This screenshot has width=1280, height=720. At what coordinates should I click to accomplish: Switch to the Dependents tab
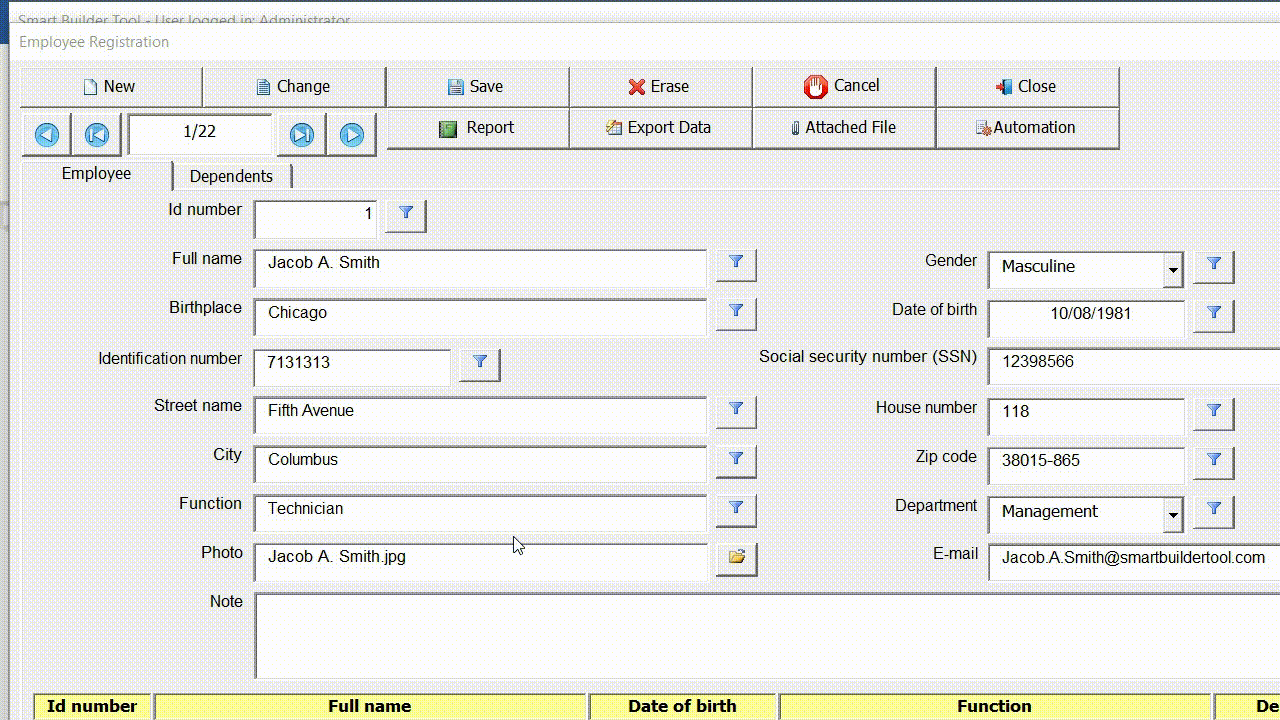coord(232,175)
